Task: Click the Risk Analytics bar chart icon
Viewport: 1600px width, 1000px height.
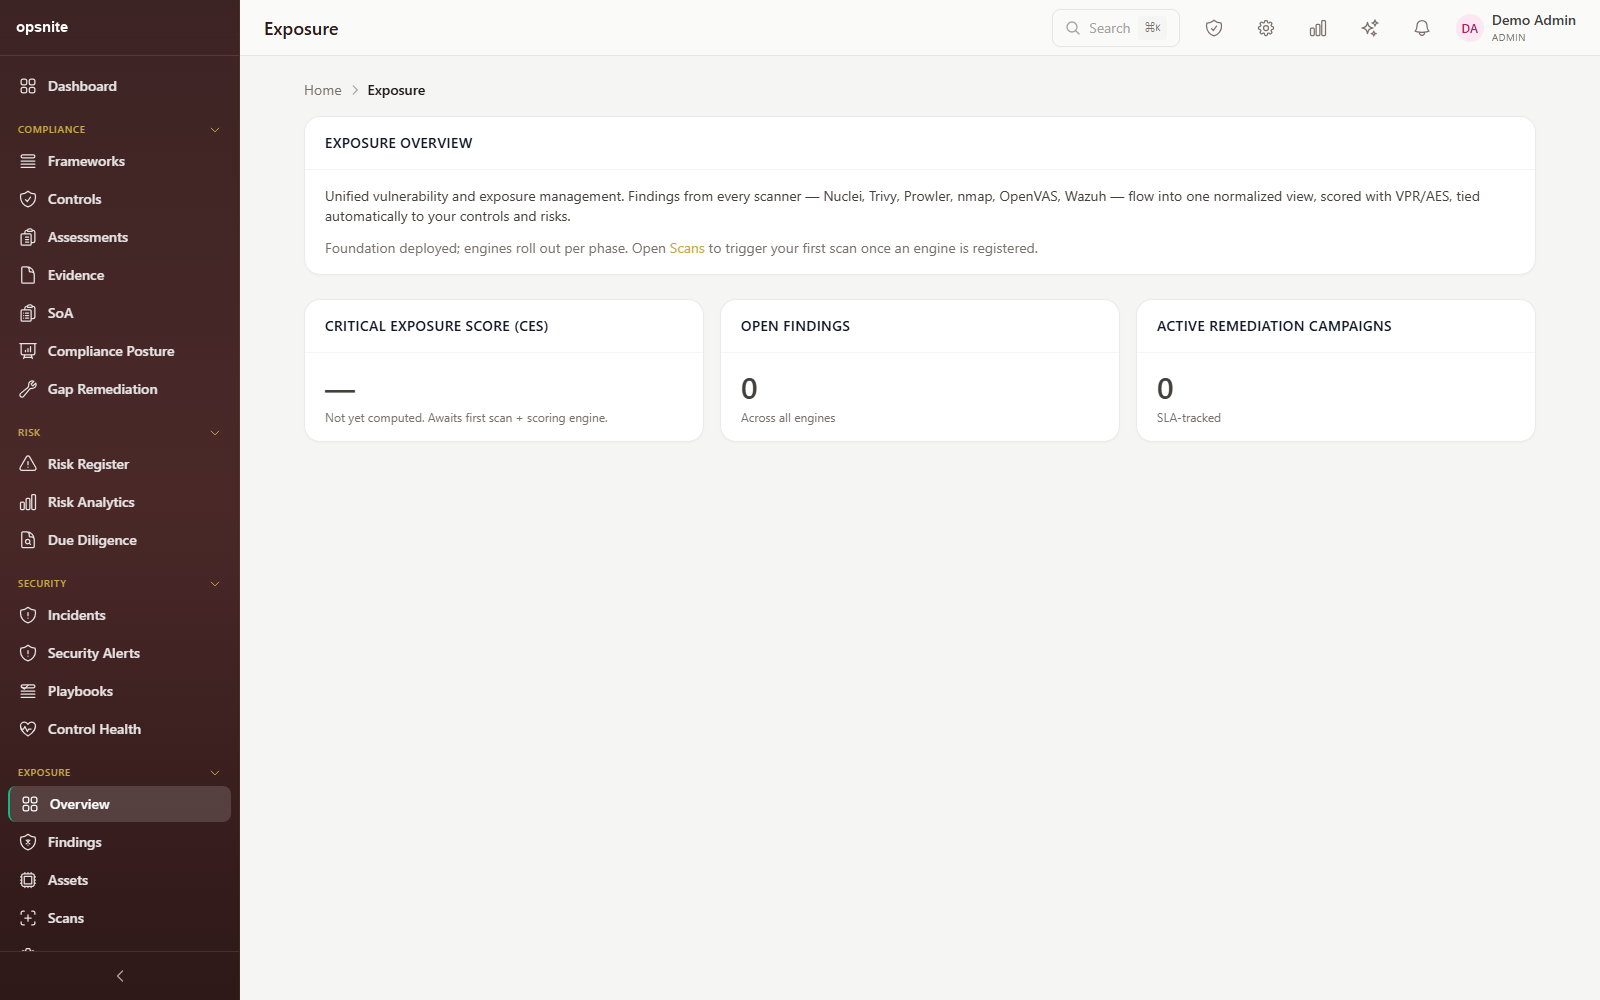Action: [28, 502]
